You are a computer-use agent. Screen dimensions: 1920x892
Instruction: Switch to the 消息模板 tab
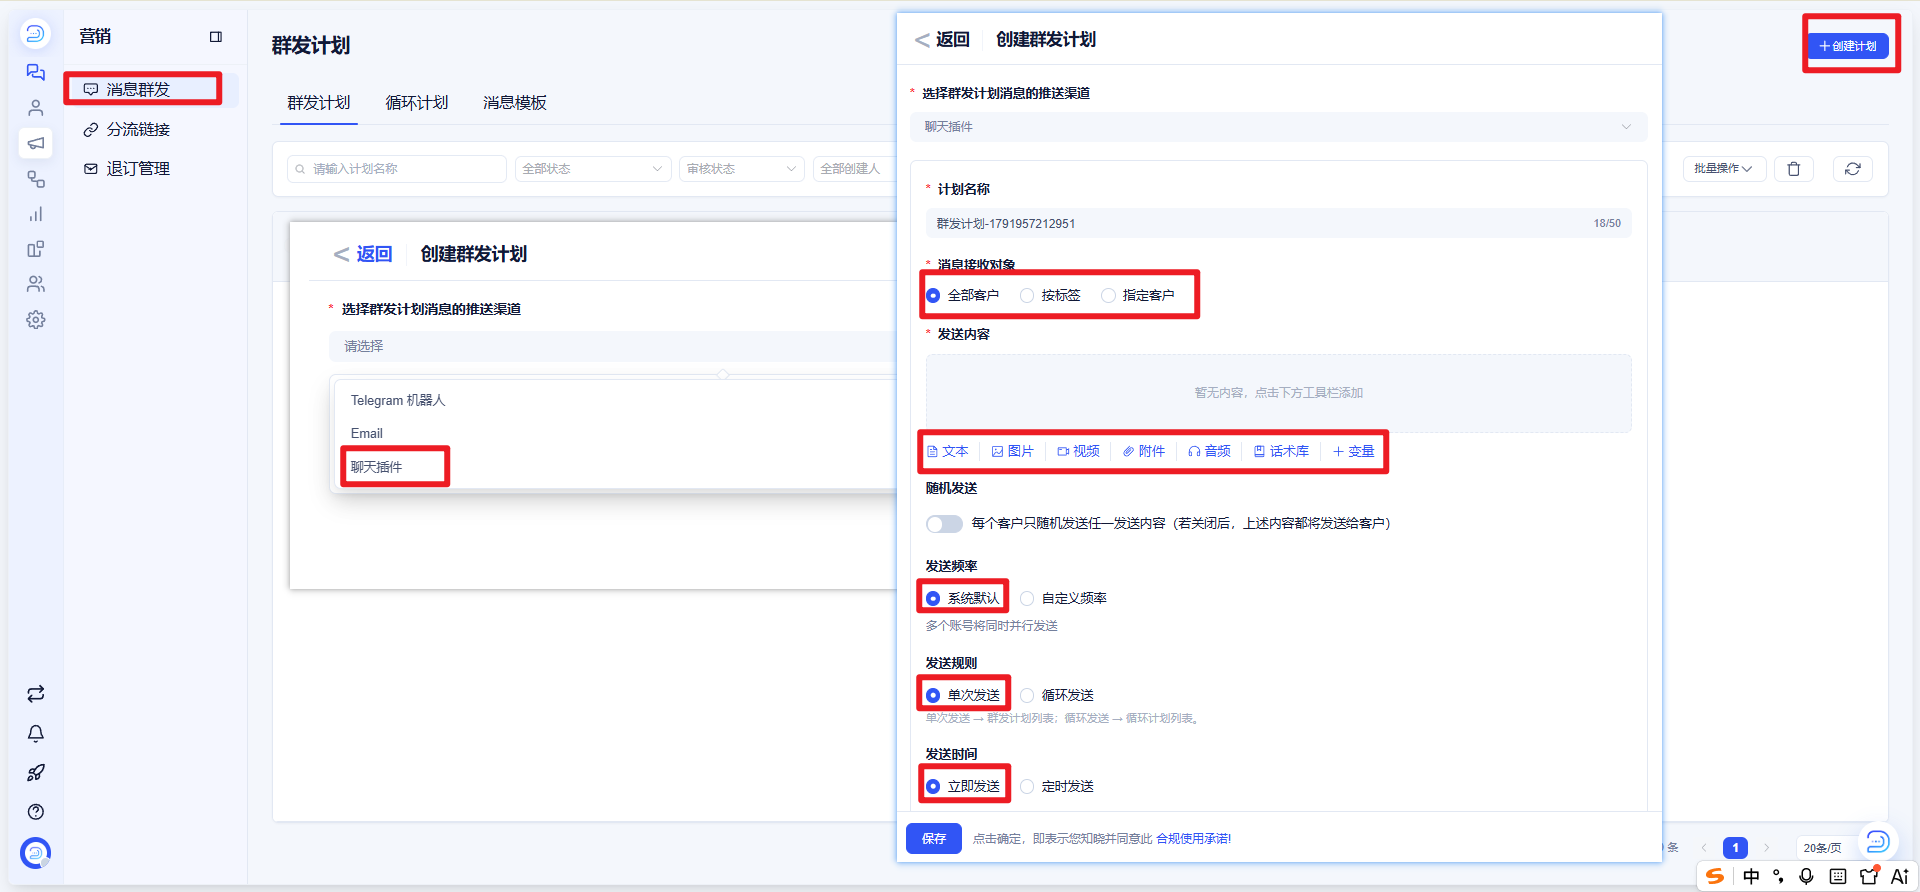(x=515, y=103)
